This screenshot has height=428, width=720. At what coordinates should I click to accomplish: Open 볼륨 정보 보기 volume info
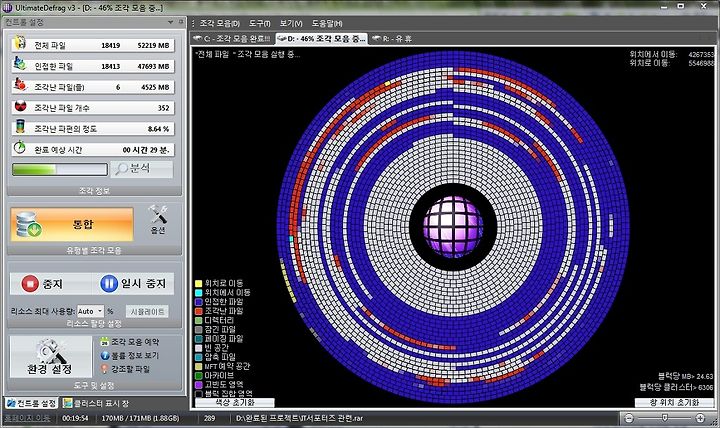click(130, 355)
